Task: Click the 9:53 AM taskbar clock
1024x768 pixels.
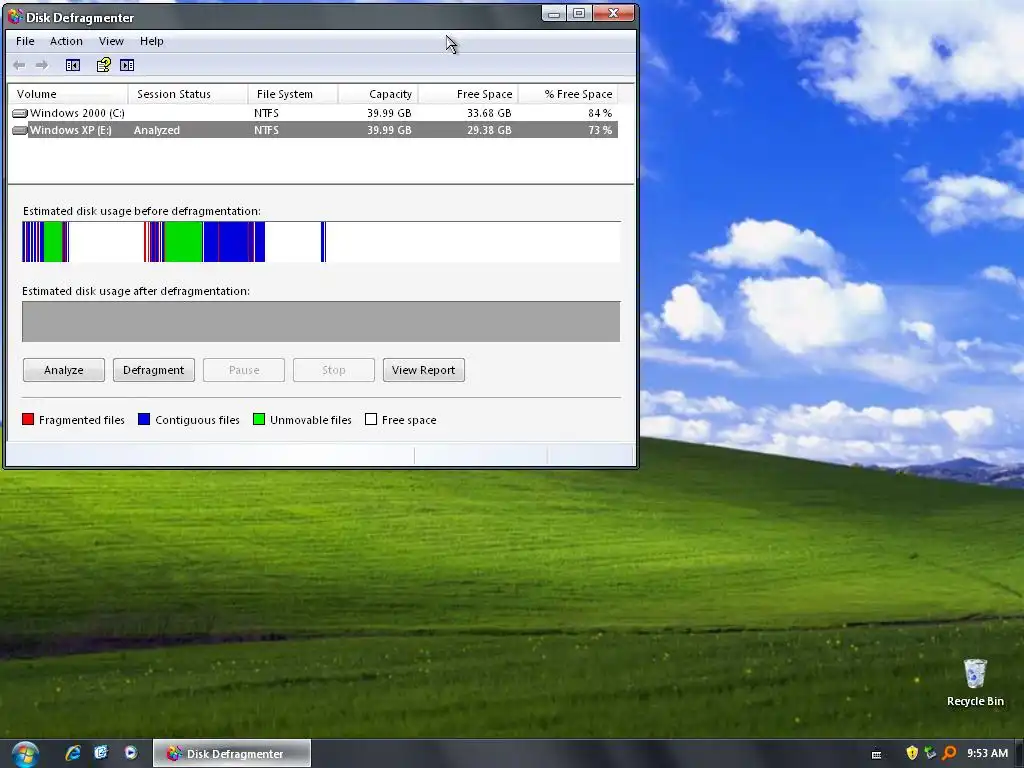Action: tap(987, 753)
